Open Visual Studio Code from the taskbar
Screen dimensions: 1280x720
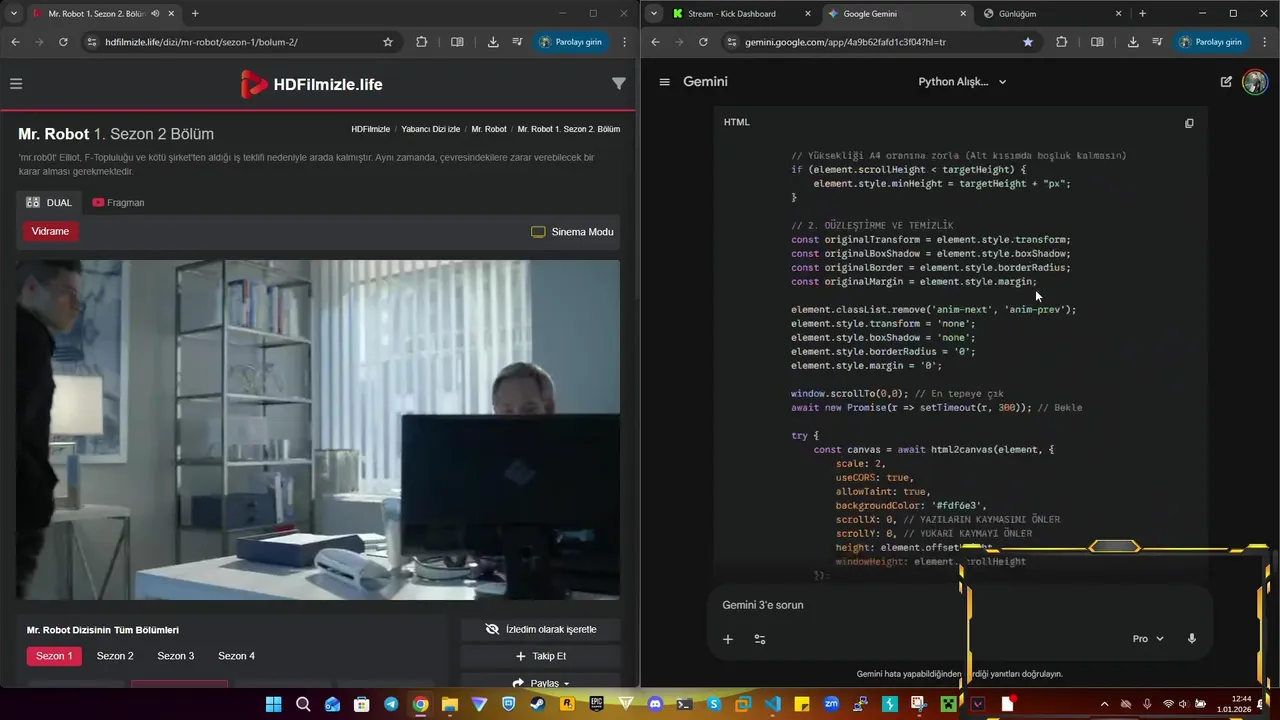[x=773, y=704]
